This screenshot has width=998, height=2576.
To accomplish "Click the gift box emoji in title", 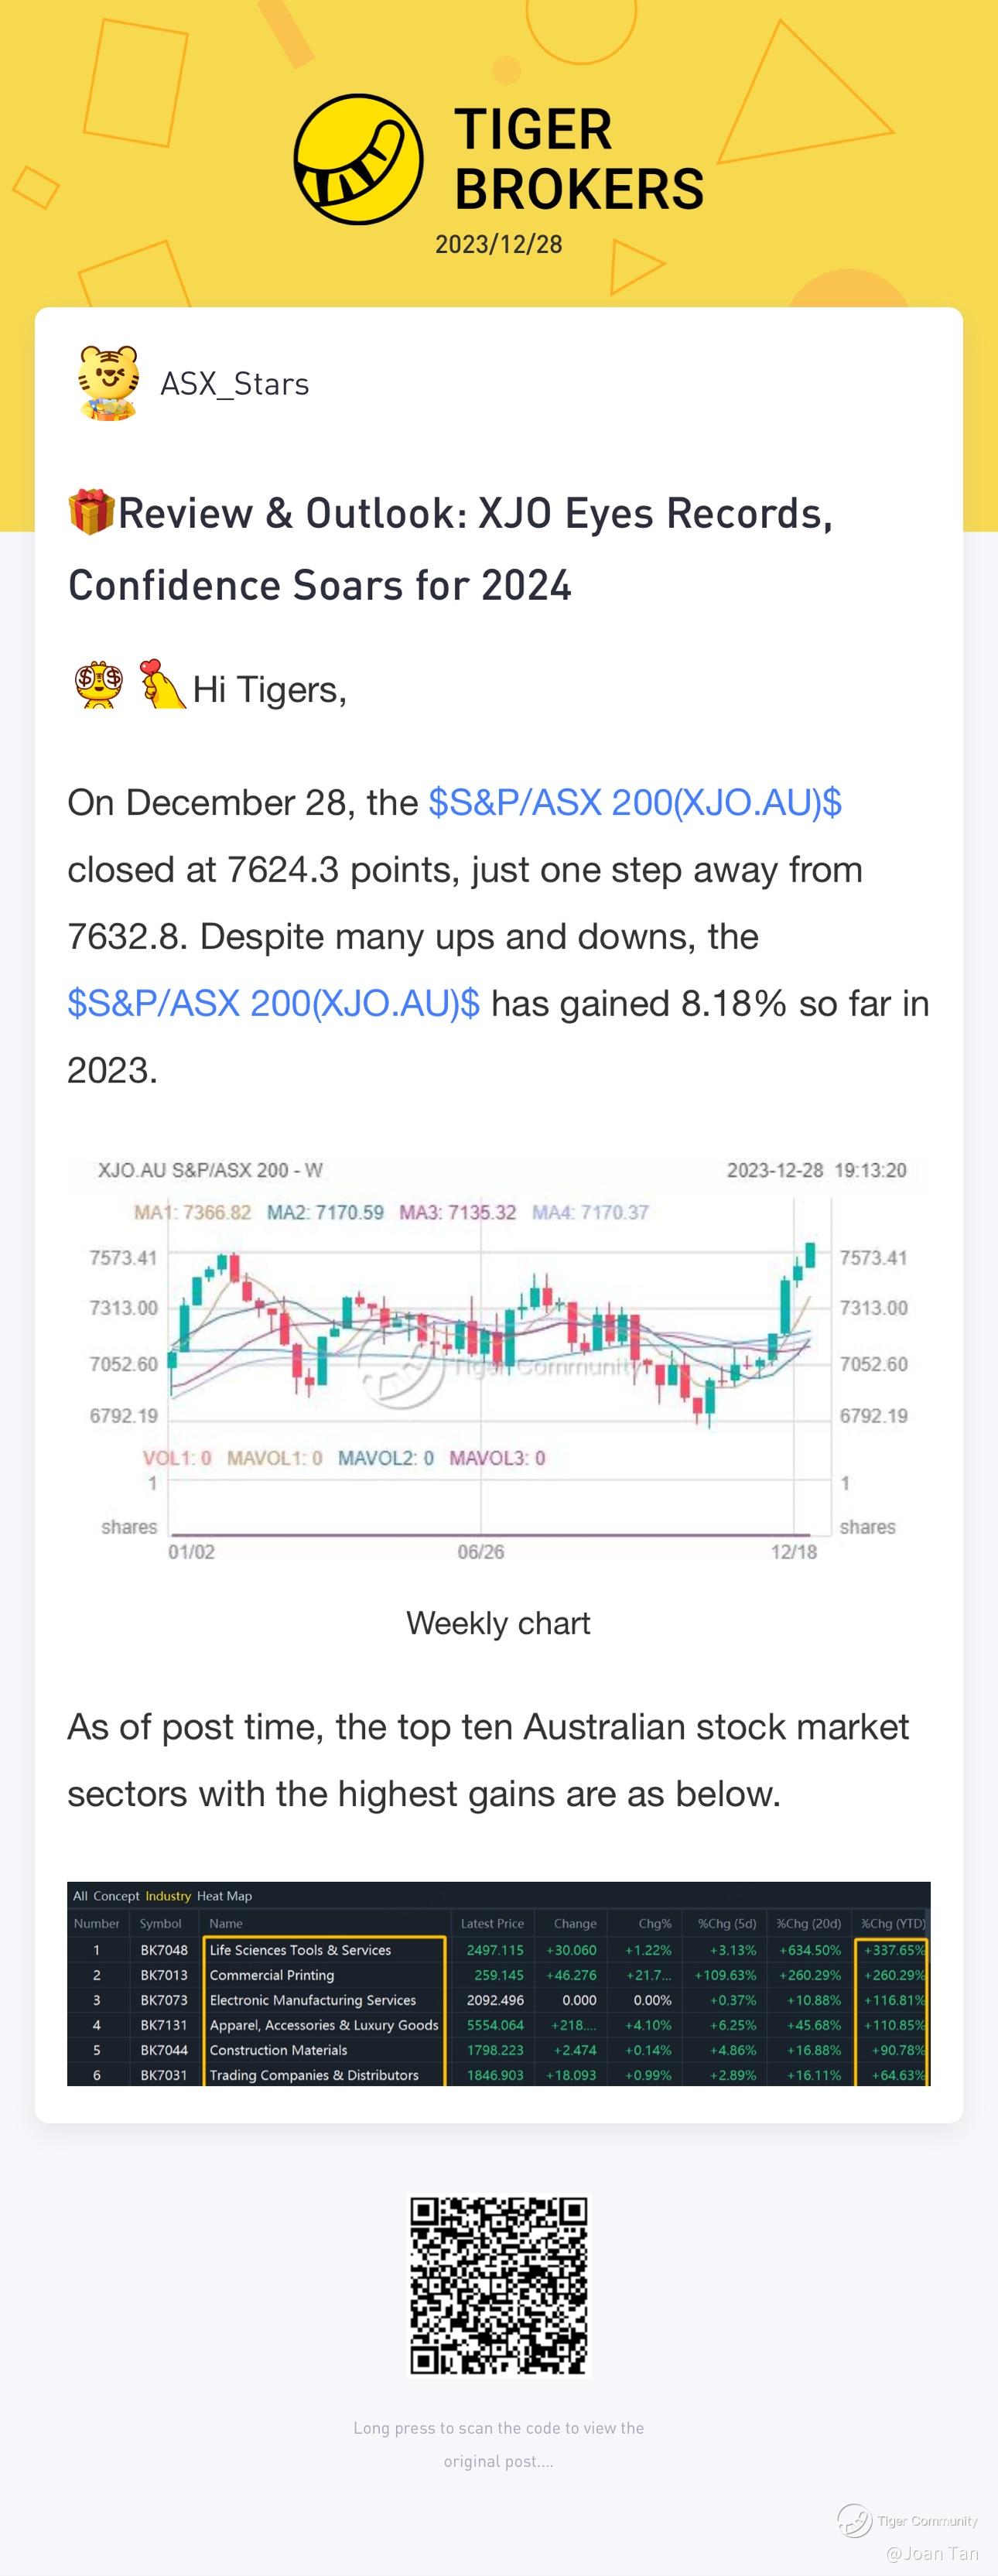I will pos(91,512).
